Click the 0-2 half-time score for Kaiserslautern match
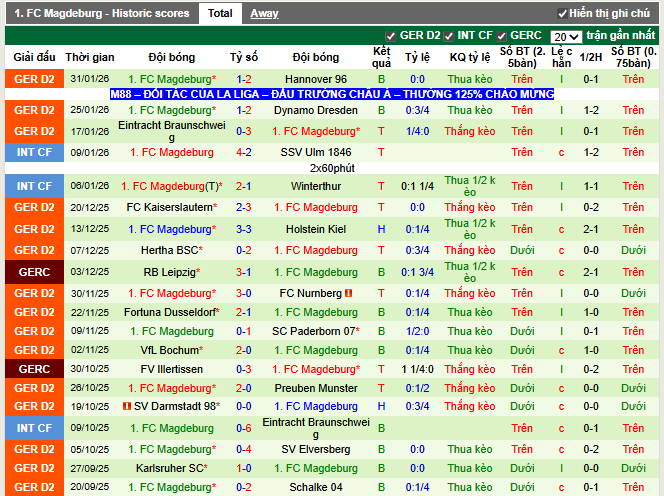Viewport: 664px width, 496px height. (591, 207)
